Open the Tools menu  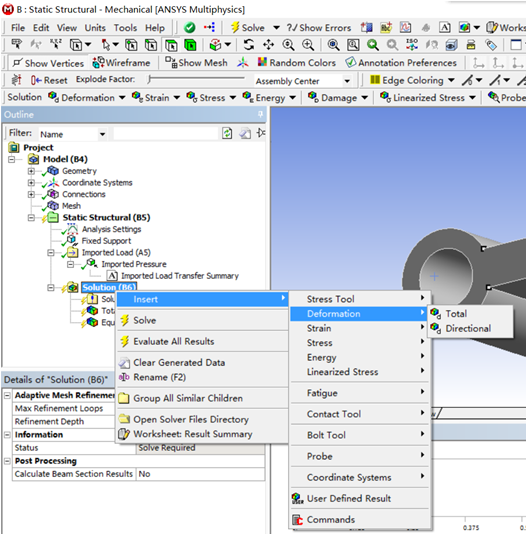125,28
